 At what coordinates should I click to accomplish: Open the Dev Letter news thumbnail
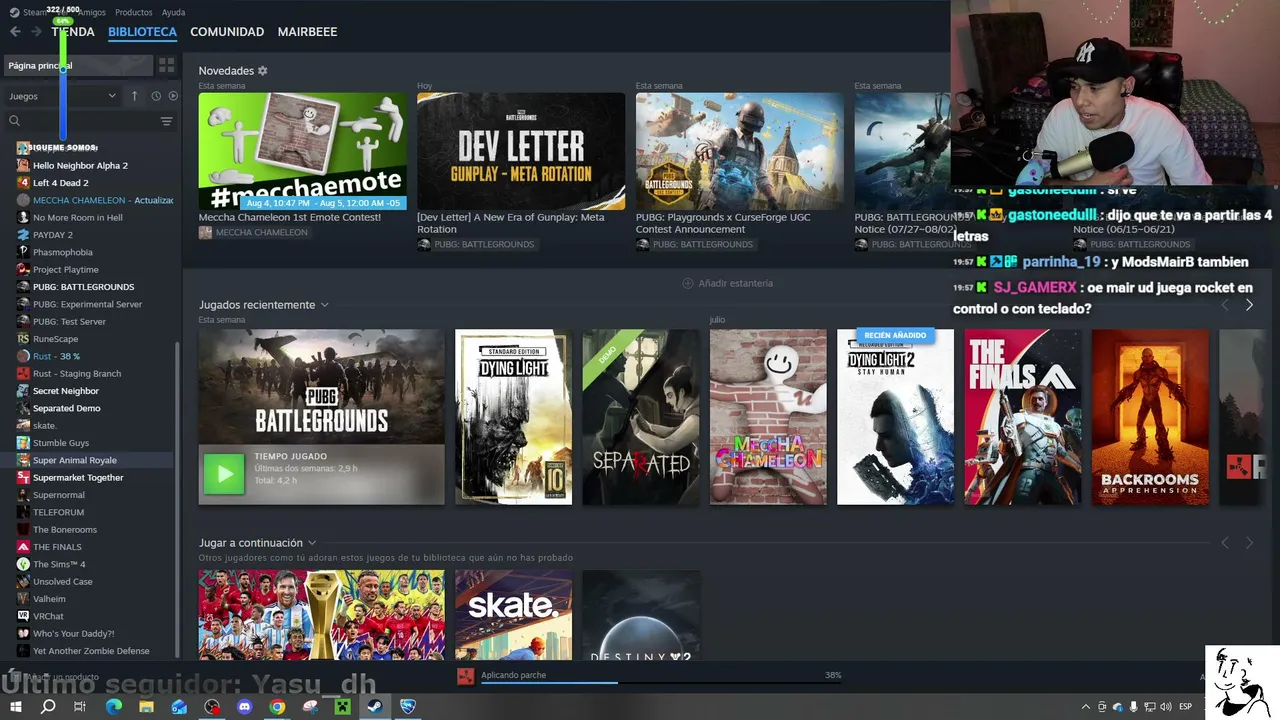click(x=521, y=151)
